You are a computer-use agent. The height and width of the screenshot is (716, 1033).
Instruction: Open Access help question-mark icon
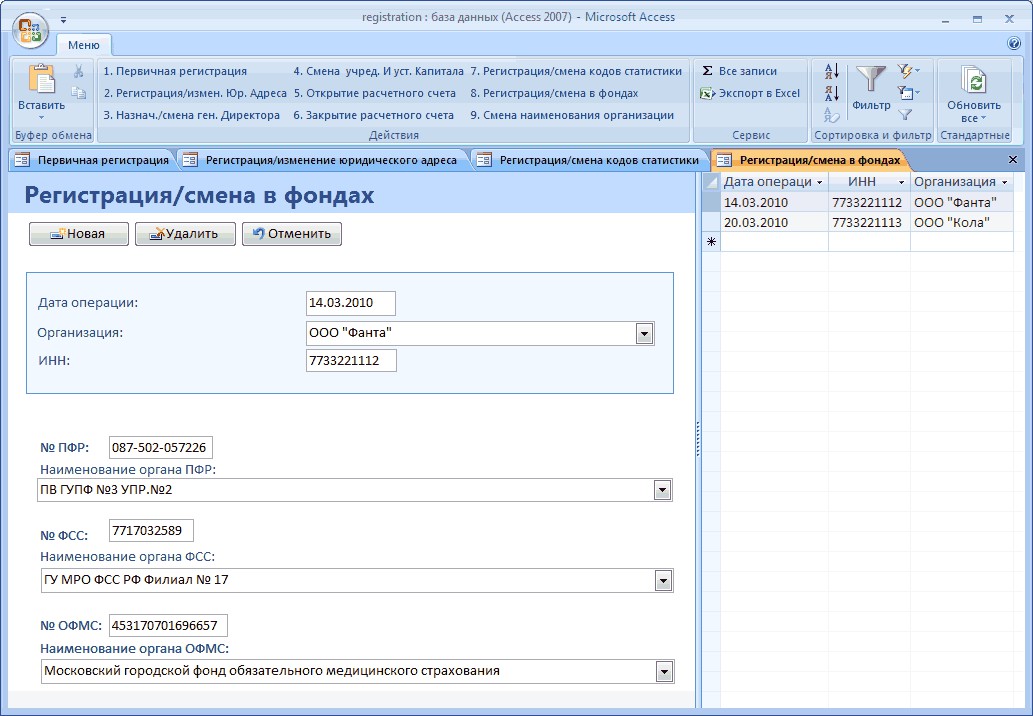point(1014,43)
